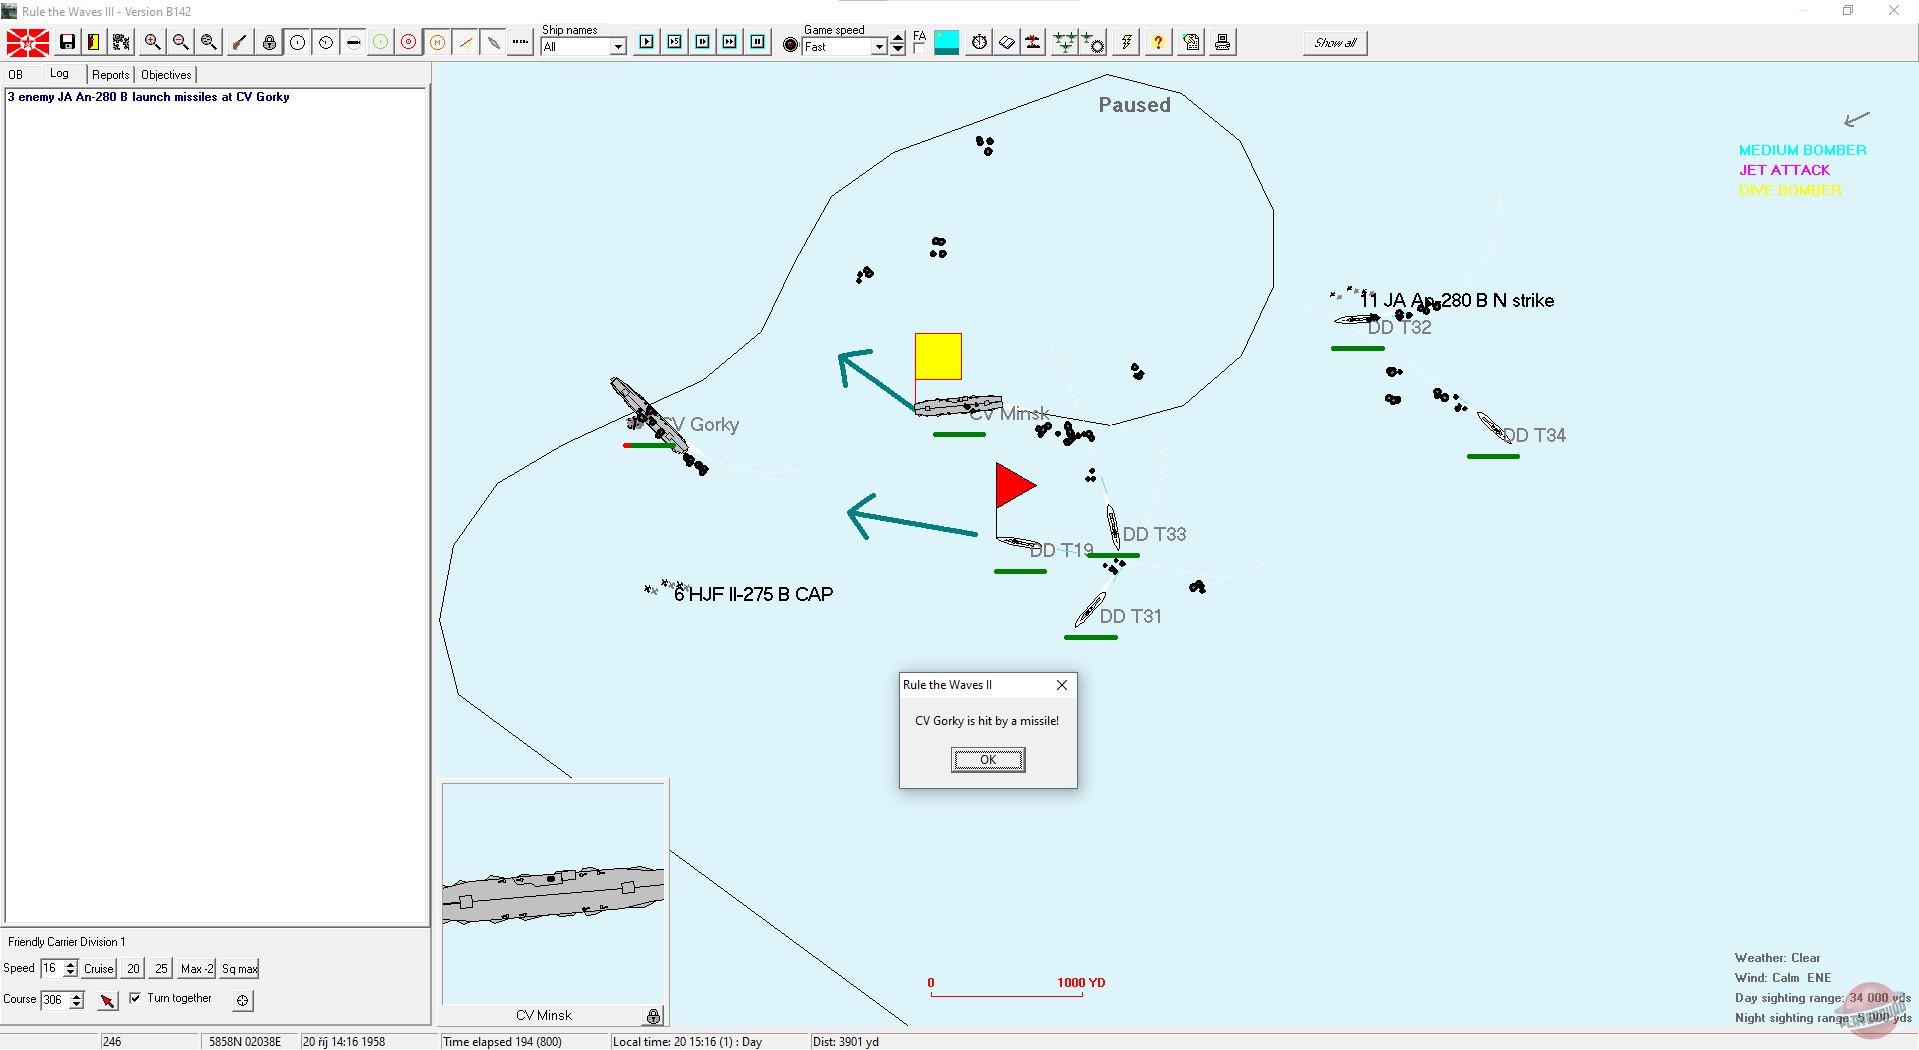Viewport: 1919px width, 1050px height.
Task: Click the toolbar padlock lock icon
Action: [269, 42]
